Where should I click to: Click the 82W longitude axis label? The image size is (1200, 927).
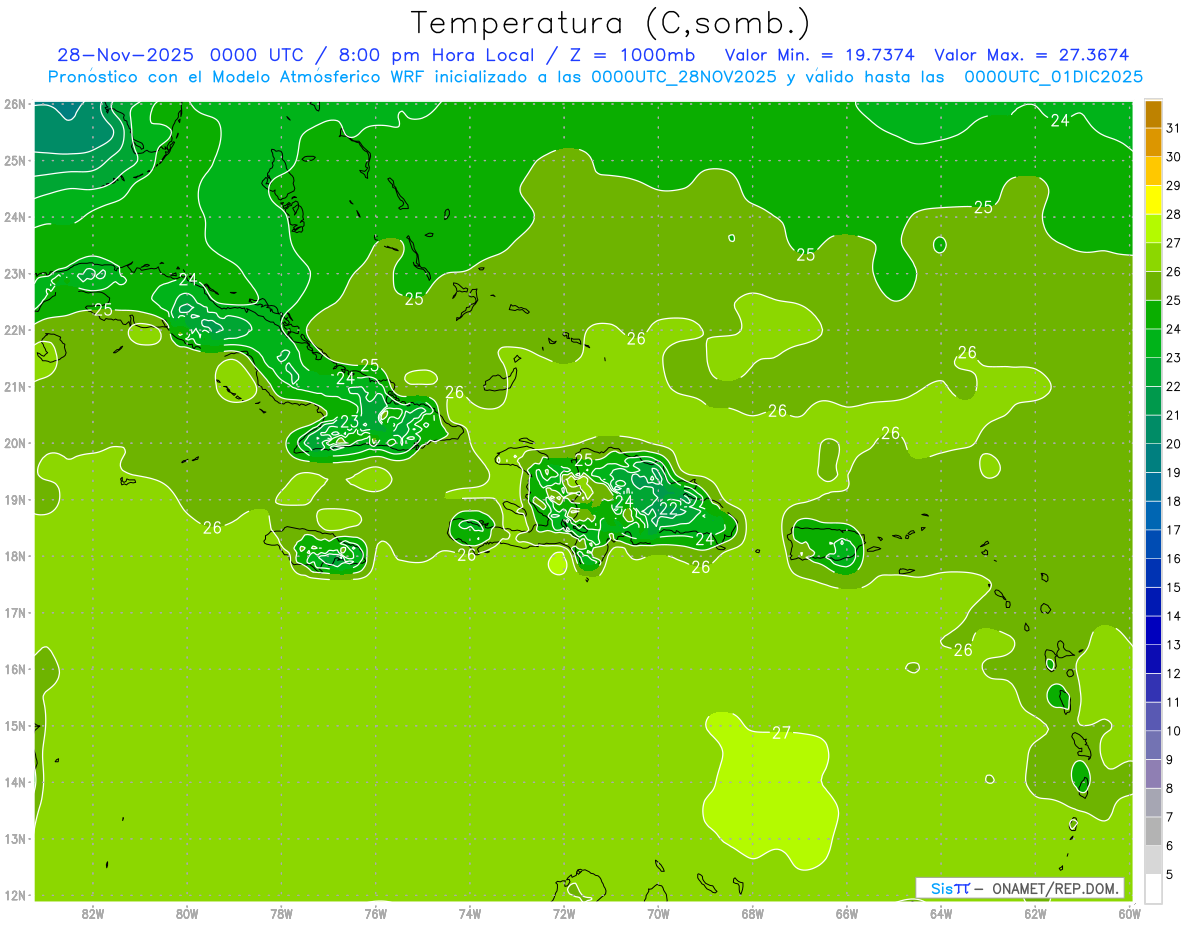tap(93, 912)
